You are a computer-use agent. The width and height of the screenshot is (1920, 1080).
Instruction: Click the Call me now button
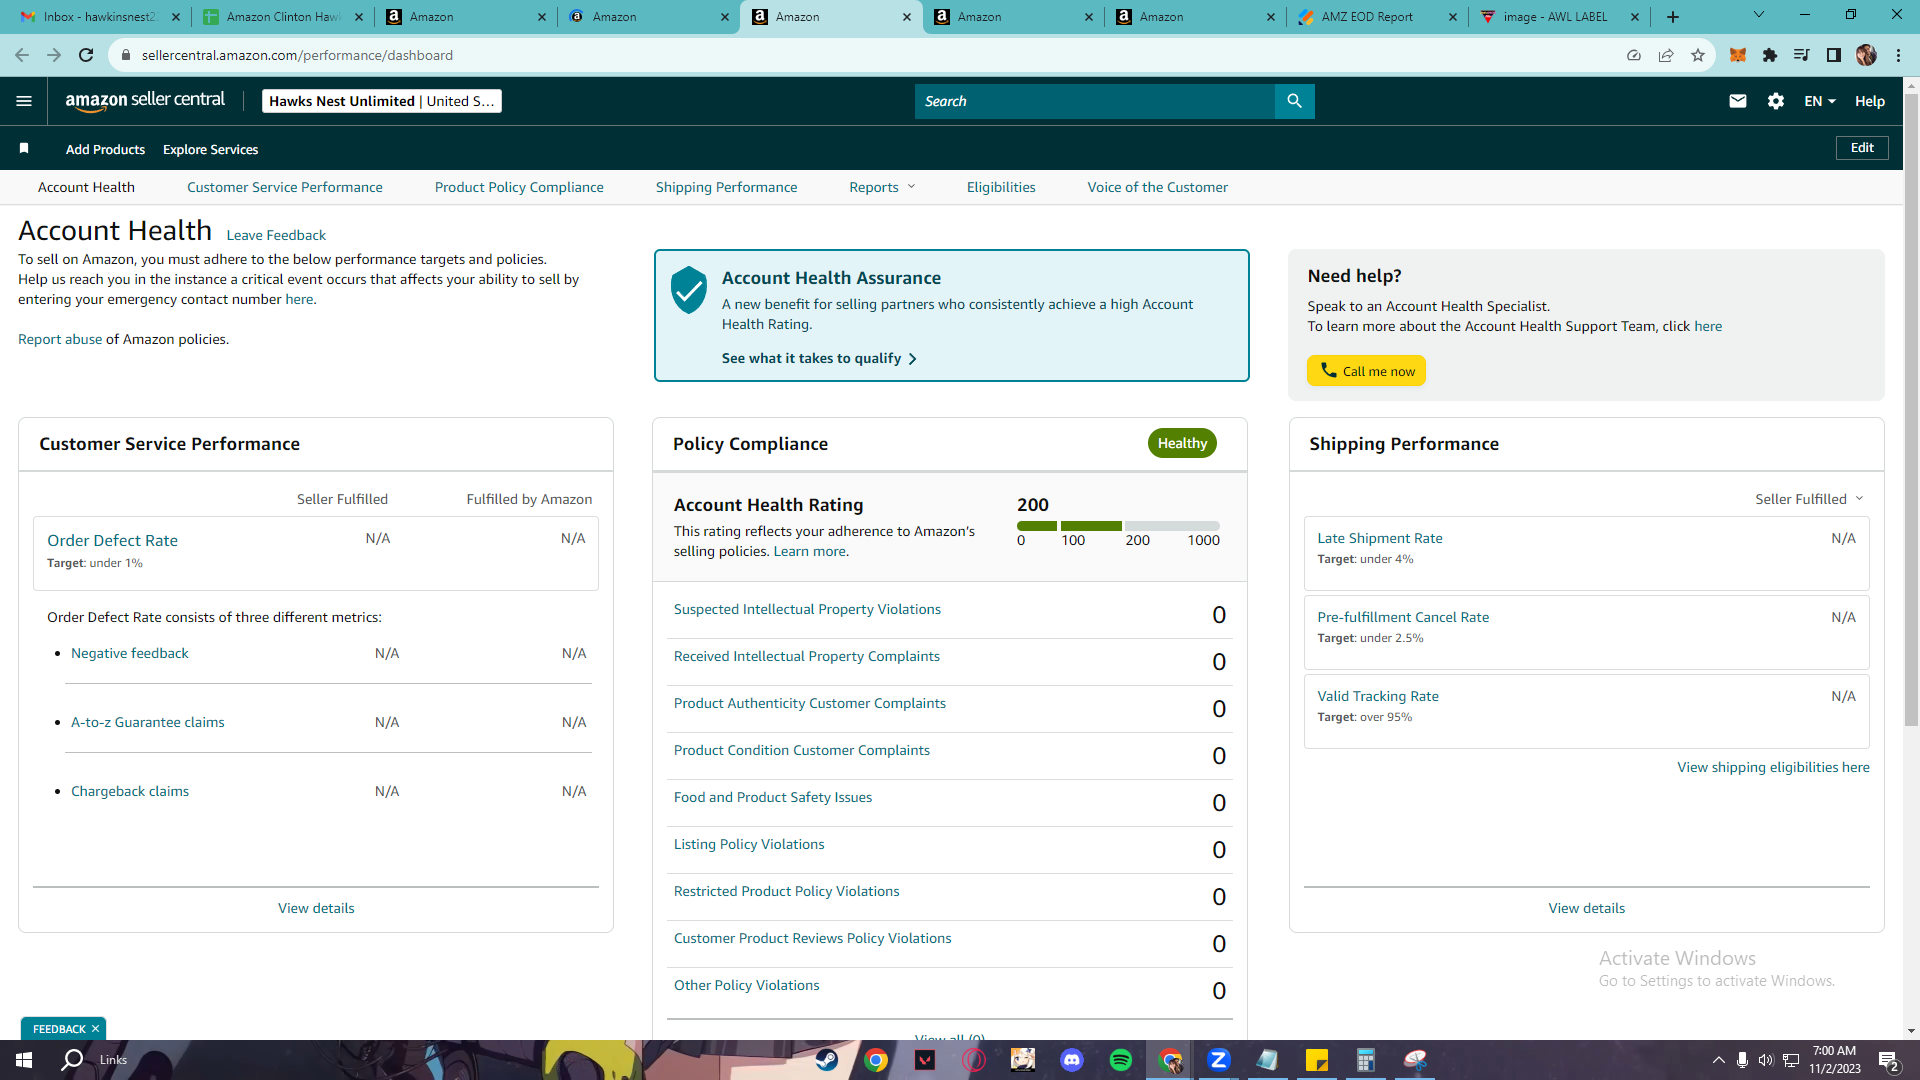pyautogui.click(x=1366, y=371)
